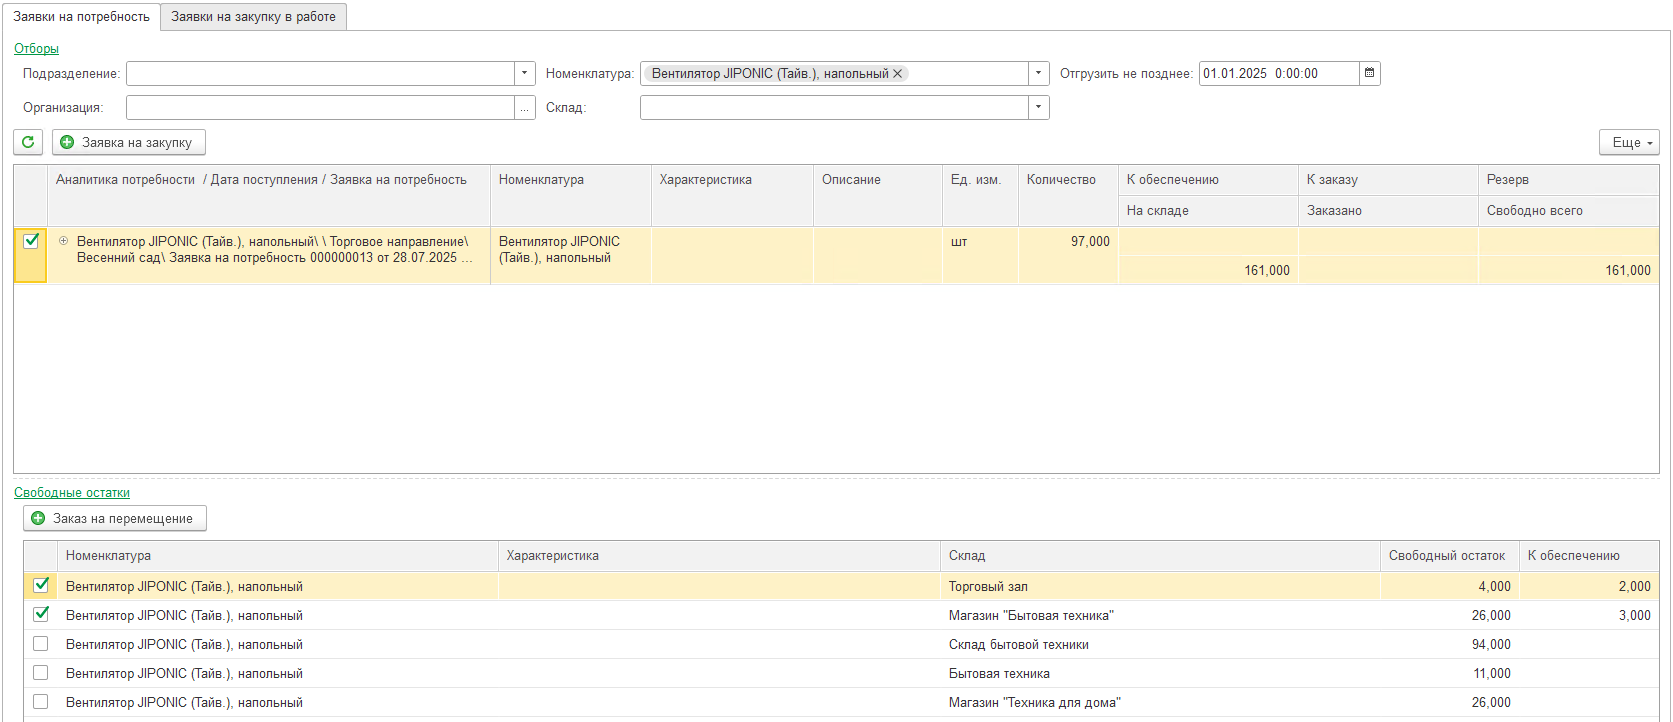The image size is (1673, 722).
Task: Create Заказ на перемещение order
Action: click(x=114, y=518)
